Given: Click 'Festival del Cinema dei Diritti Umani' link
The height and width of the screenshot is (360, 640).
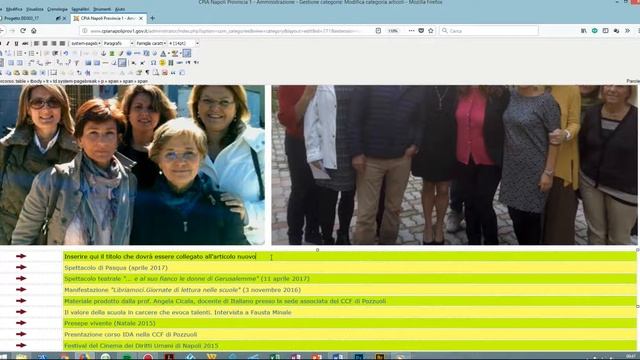Looking at the screenshot, I should click(141, 346).
